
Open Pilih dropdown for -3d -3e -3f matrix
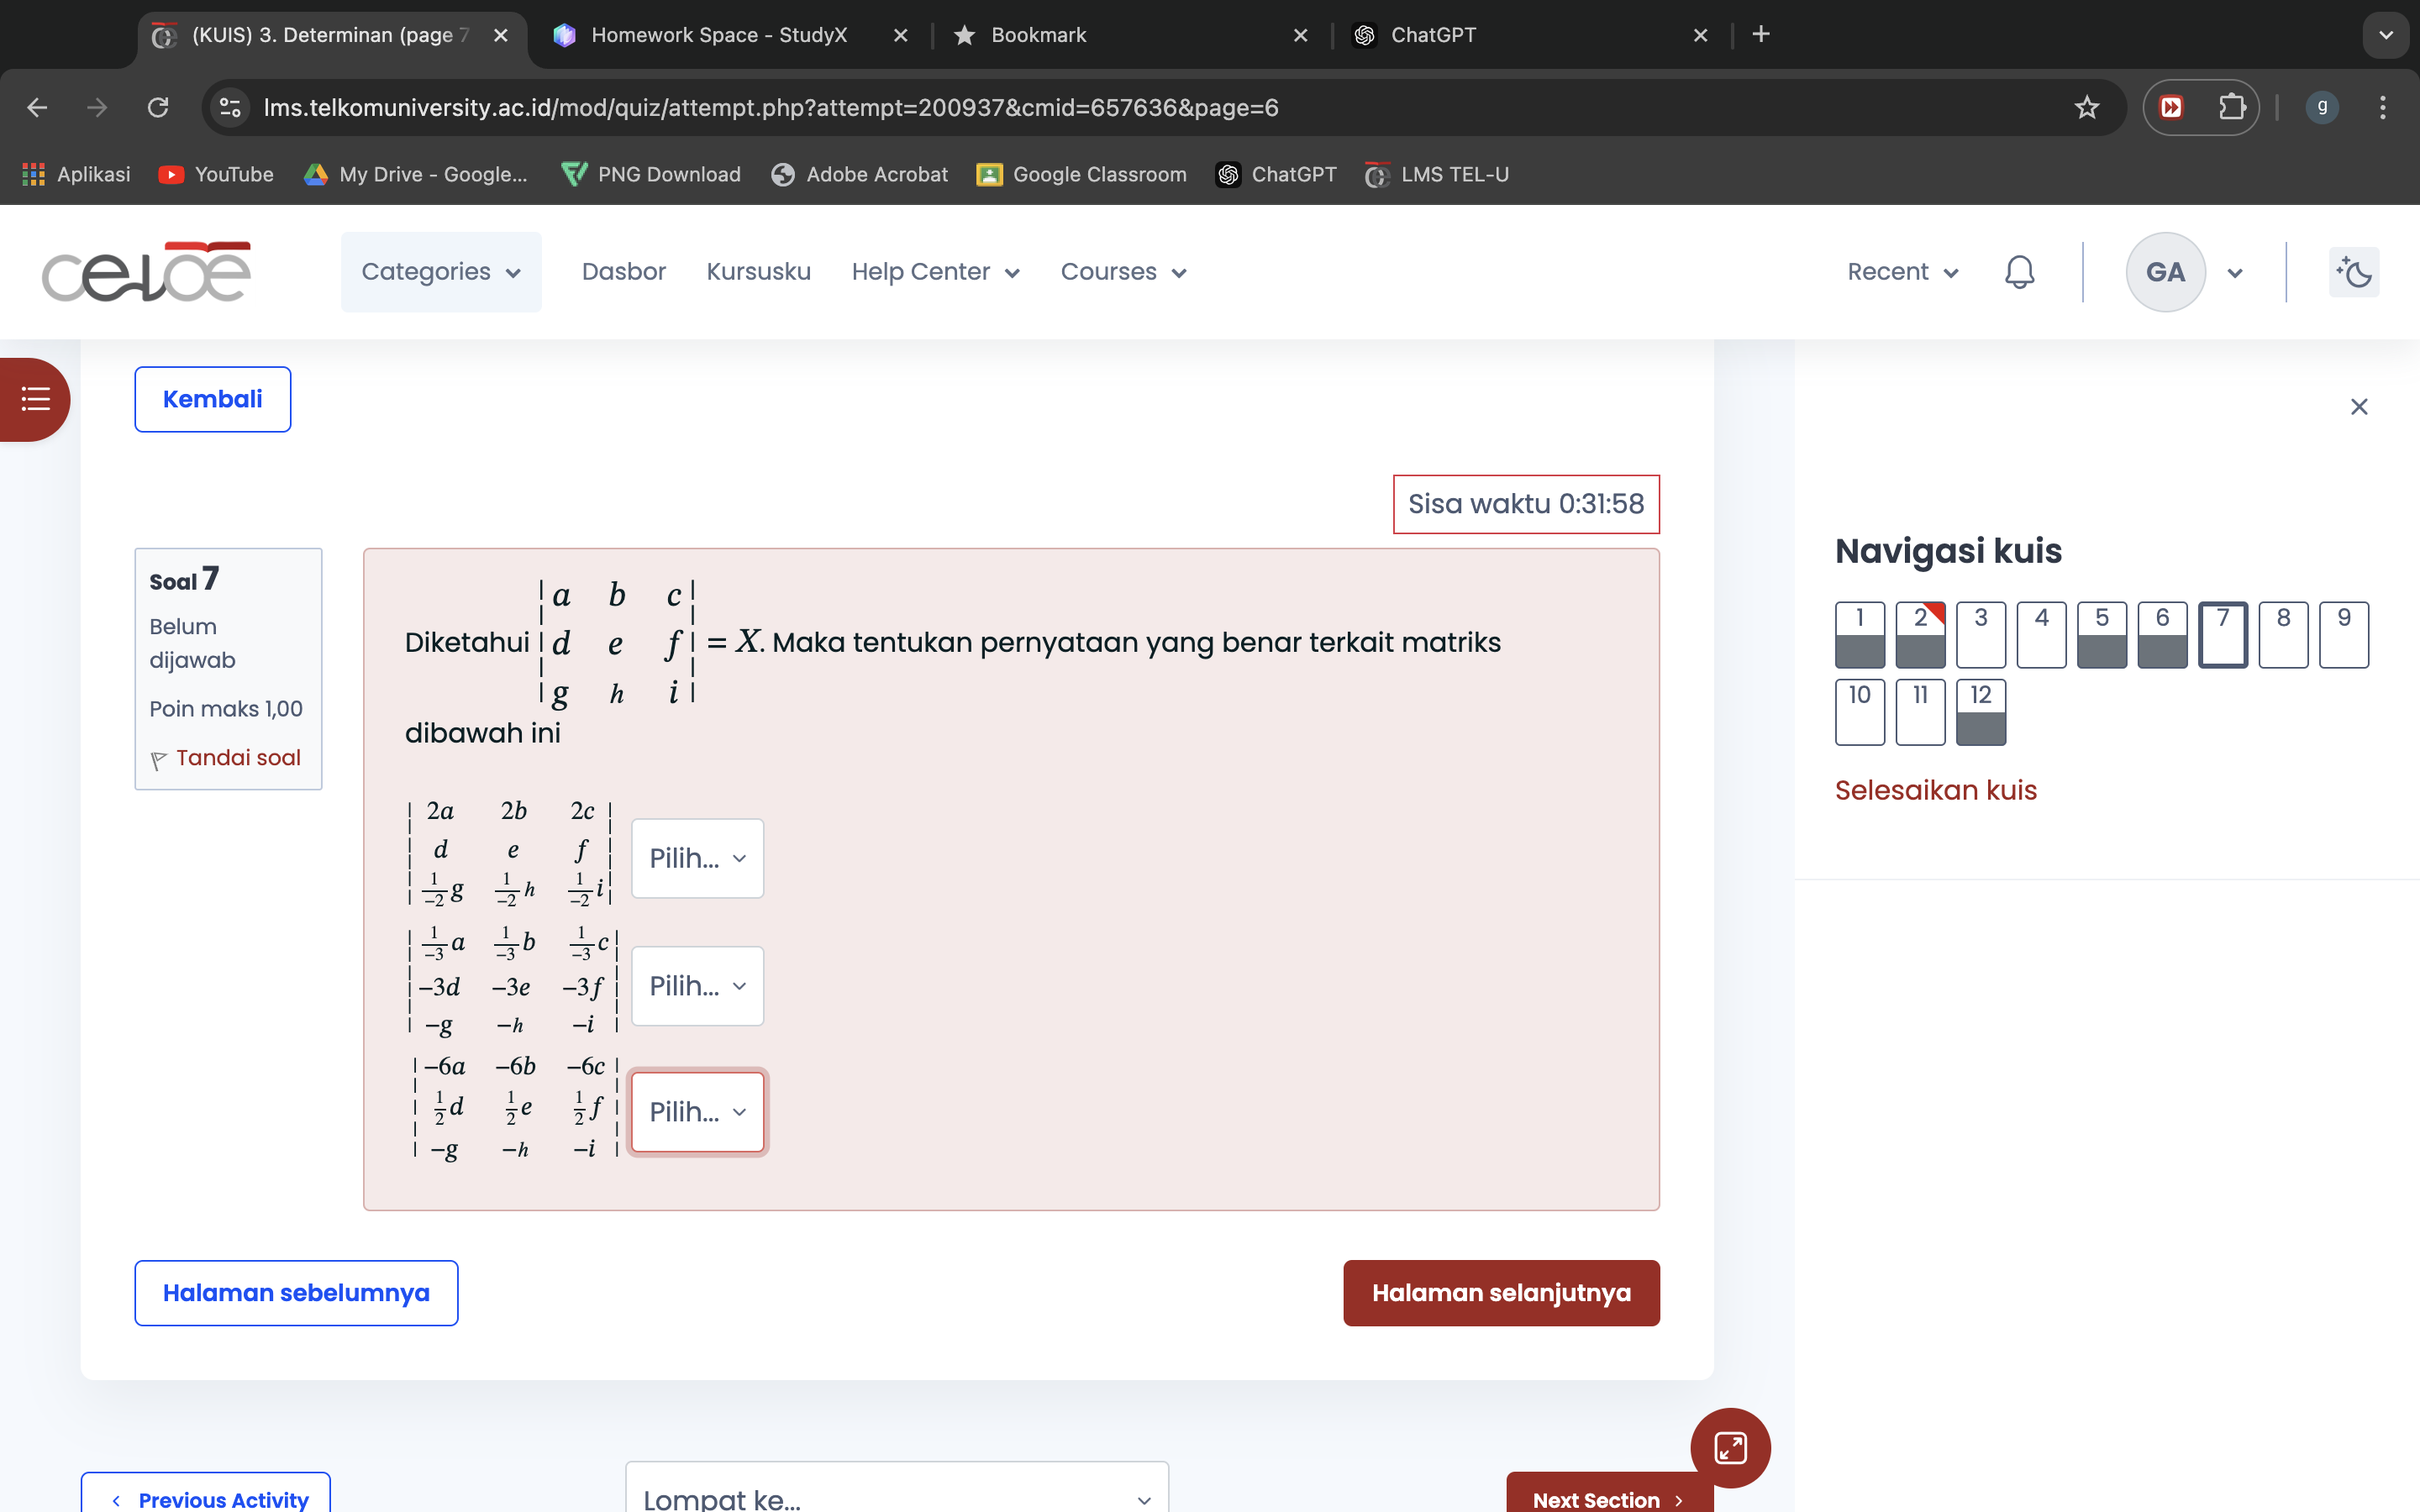[697, 986]
